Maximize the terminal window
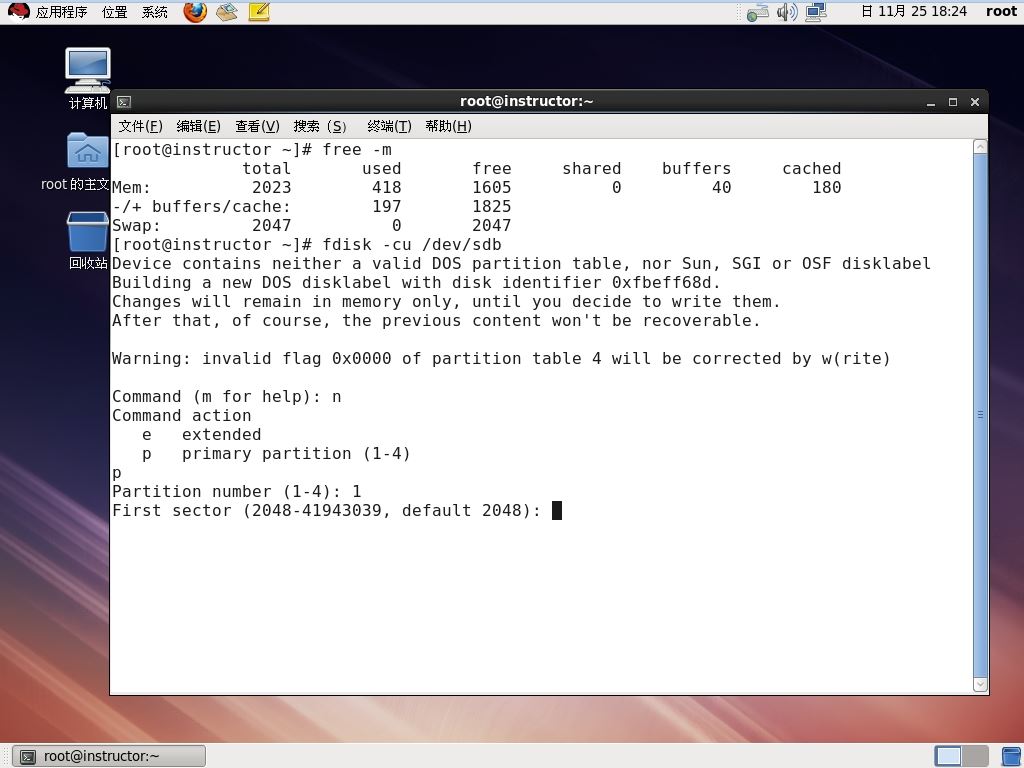The height and width of the screenshot is (768, 1024). (x=953, y=102)
